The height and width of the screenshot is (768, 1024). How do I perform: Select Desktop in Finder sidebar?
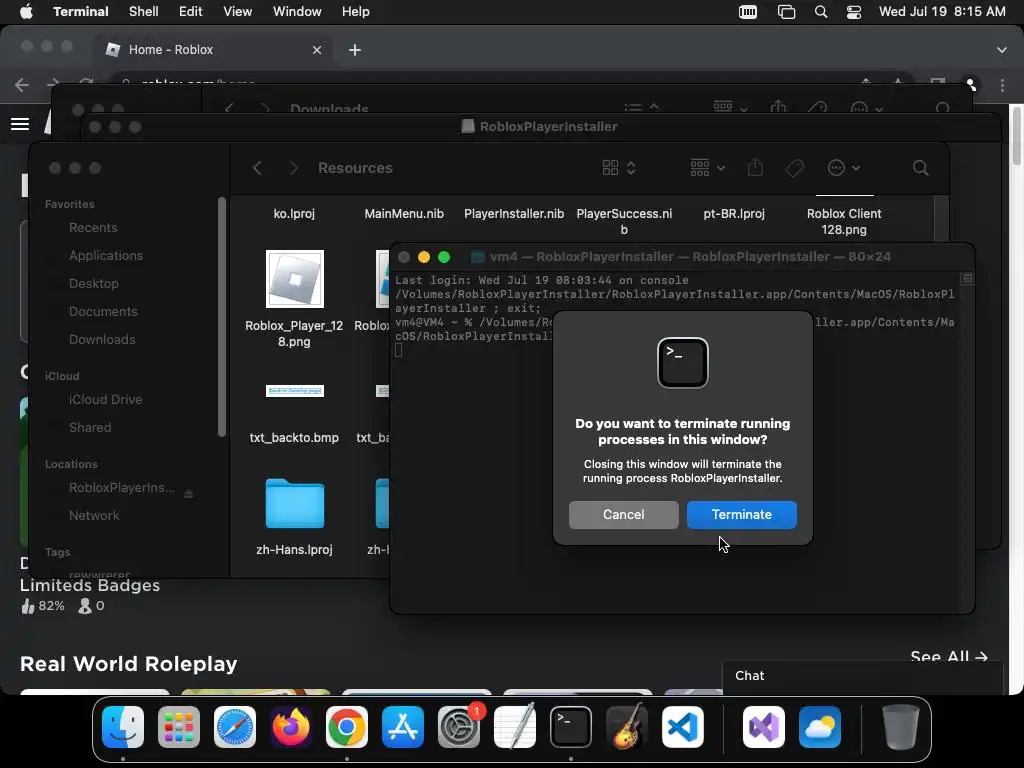94,284
